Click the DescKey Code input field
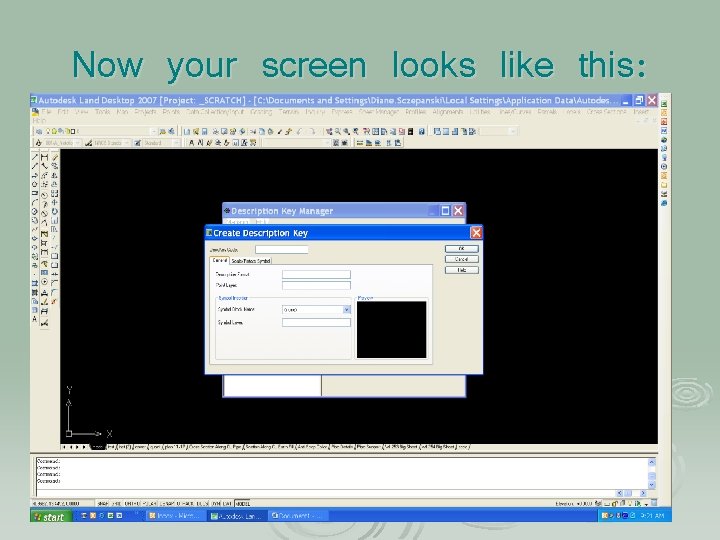Screen dimensions: 720x540 (281, 249)
